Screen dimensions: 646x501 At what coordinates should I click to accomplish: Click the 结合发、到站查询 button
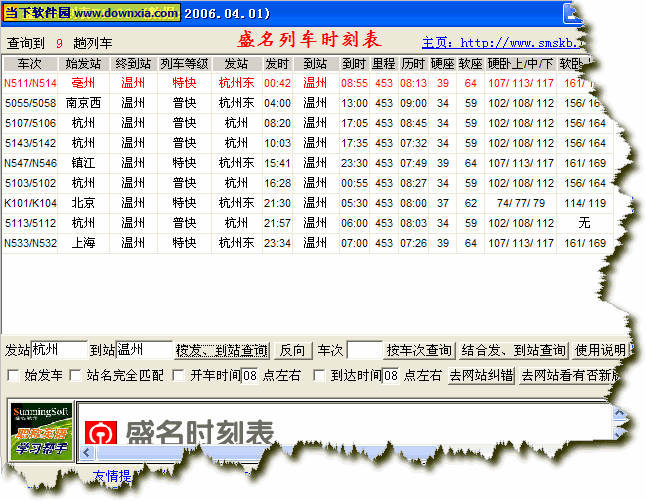click(x=514, y=351)
